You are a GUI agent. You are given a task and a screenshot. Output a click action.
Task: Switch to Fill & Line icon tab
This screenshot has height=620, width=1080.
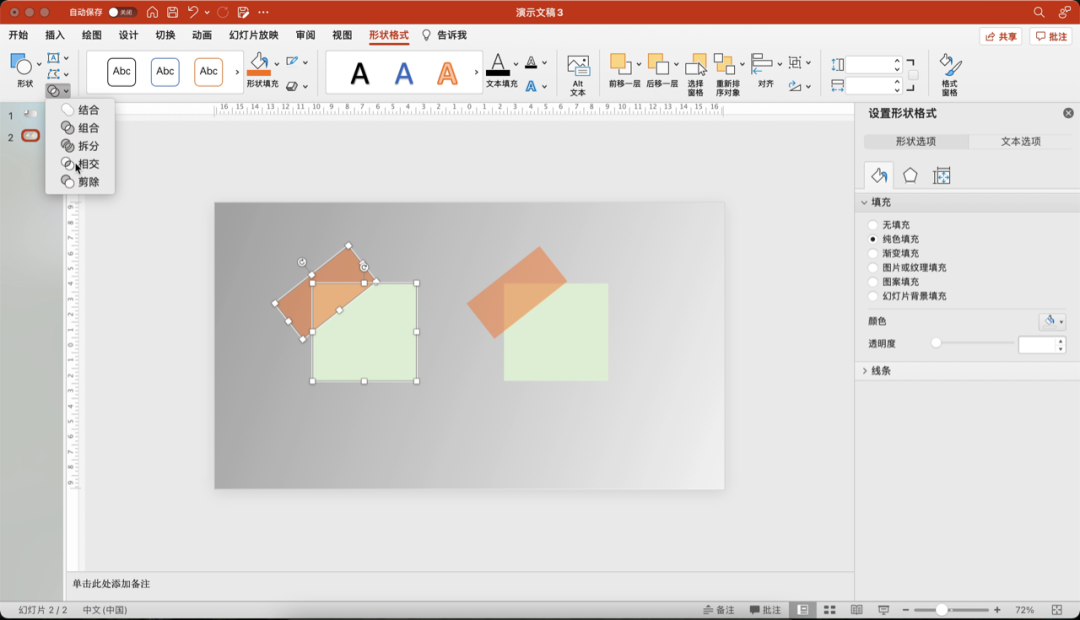click(879, 176)
